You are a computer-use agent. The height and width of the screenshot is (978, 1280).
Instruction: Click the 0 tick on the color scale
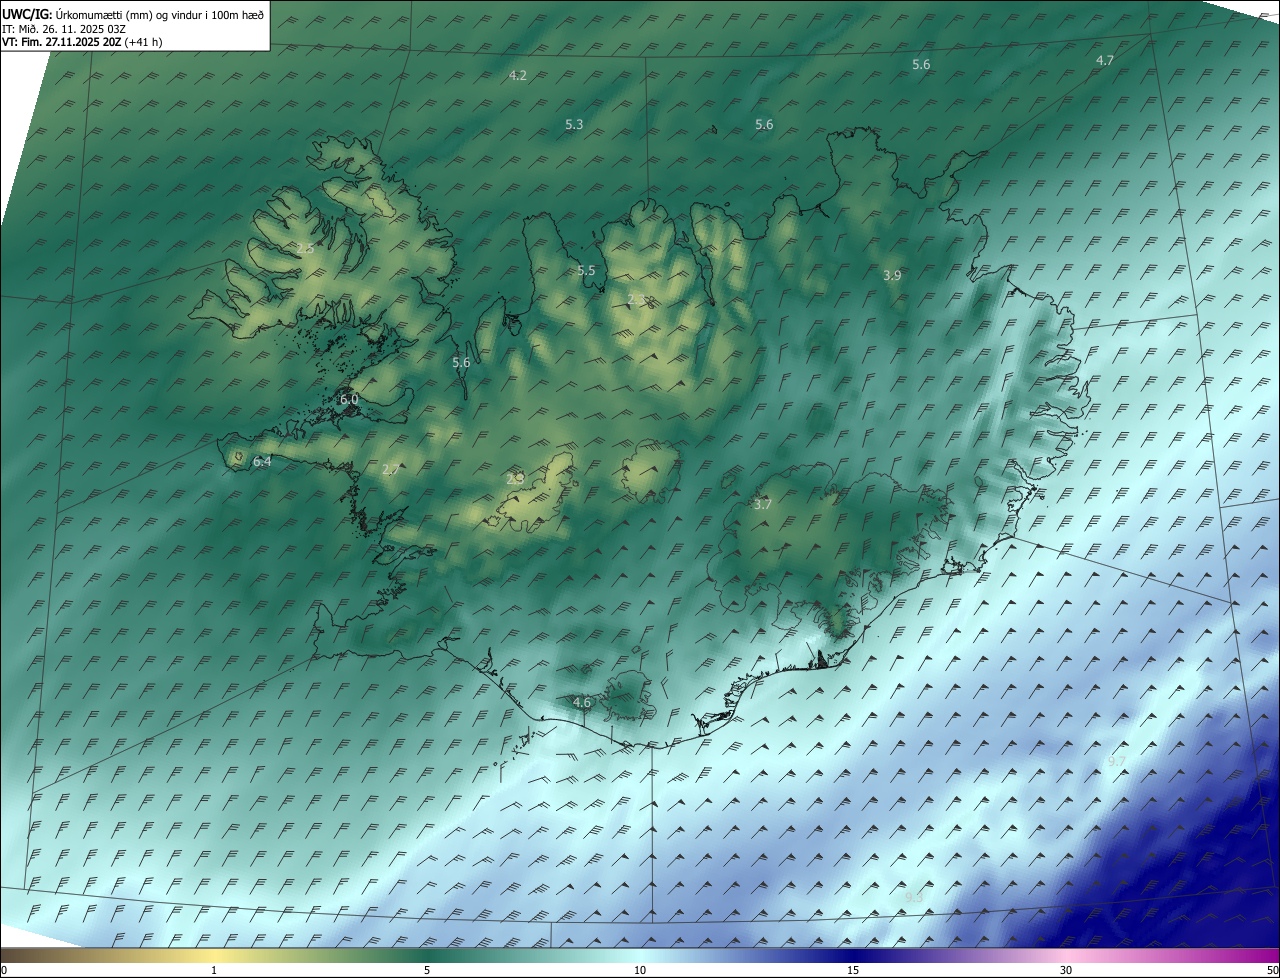(4, 971)
